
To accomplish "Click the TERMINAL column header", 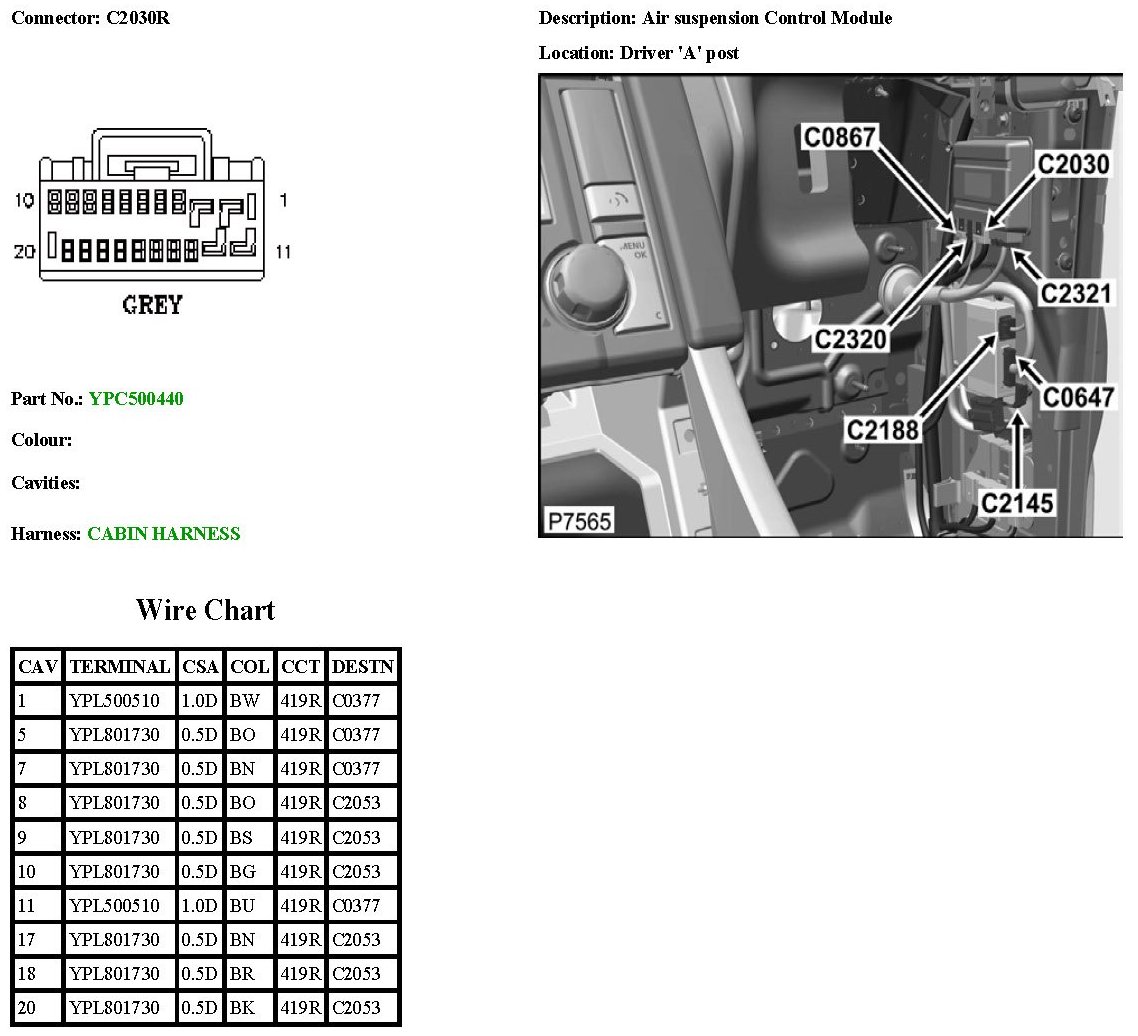I will (120, 666).
